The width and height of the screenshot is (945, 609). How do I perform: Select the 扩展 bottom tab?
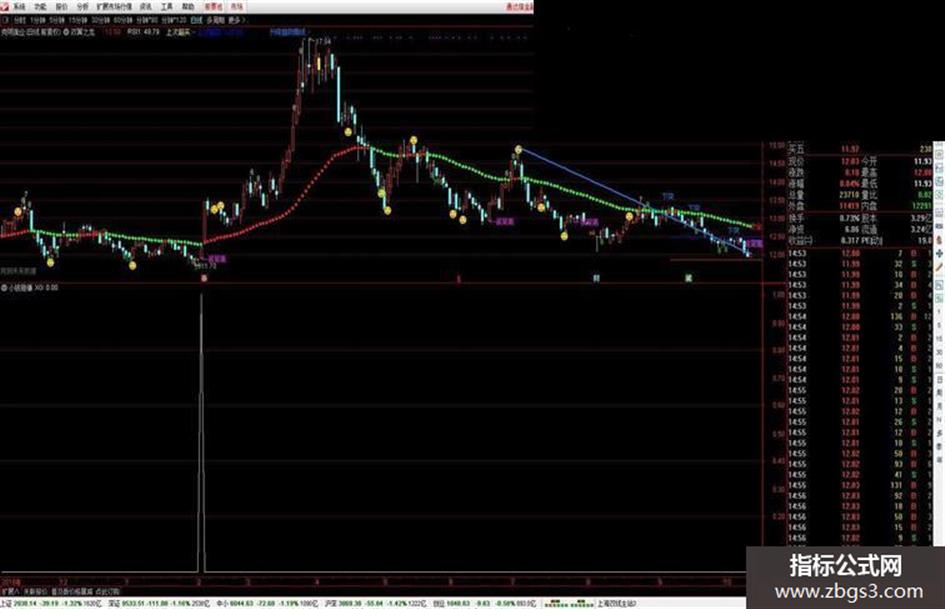10,592
